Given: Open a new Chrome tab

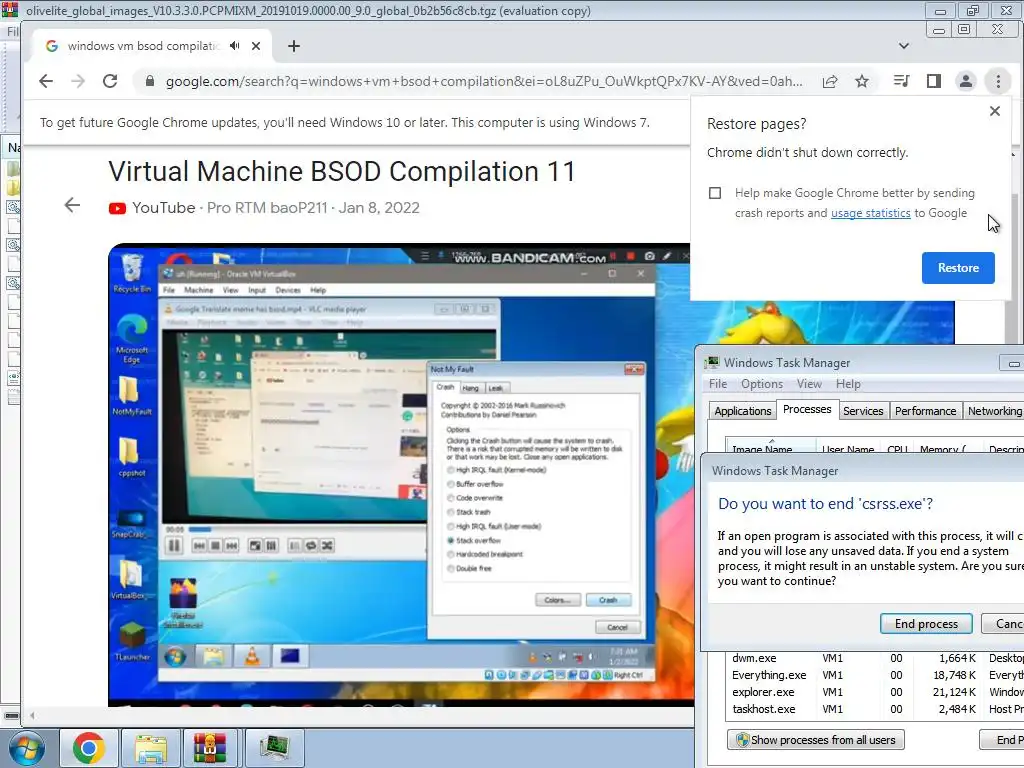Looking at the screenshot, I should click(x=294, y=46).
